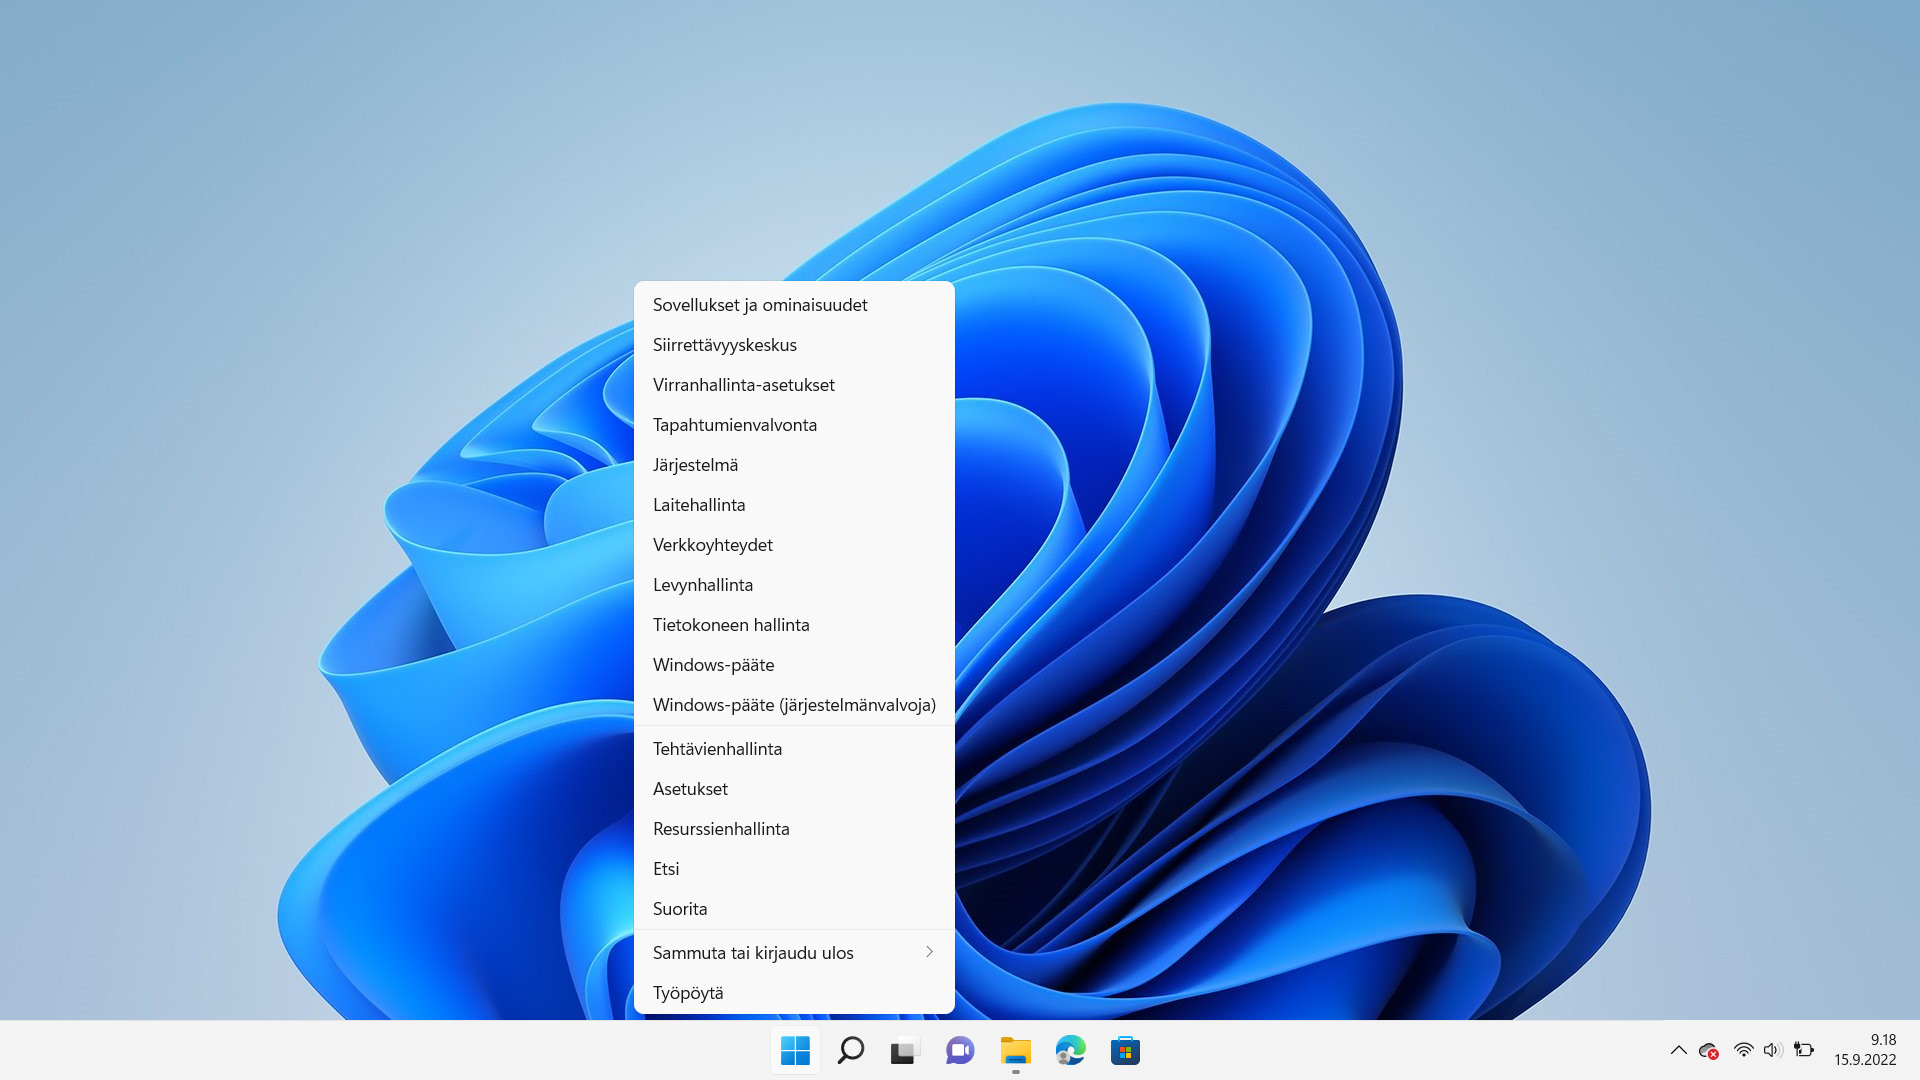This screenshot has height=1080, width=1920.
Task: Open Laitehallinta from the context menu
Action: point(699,504)
